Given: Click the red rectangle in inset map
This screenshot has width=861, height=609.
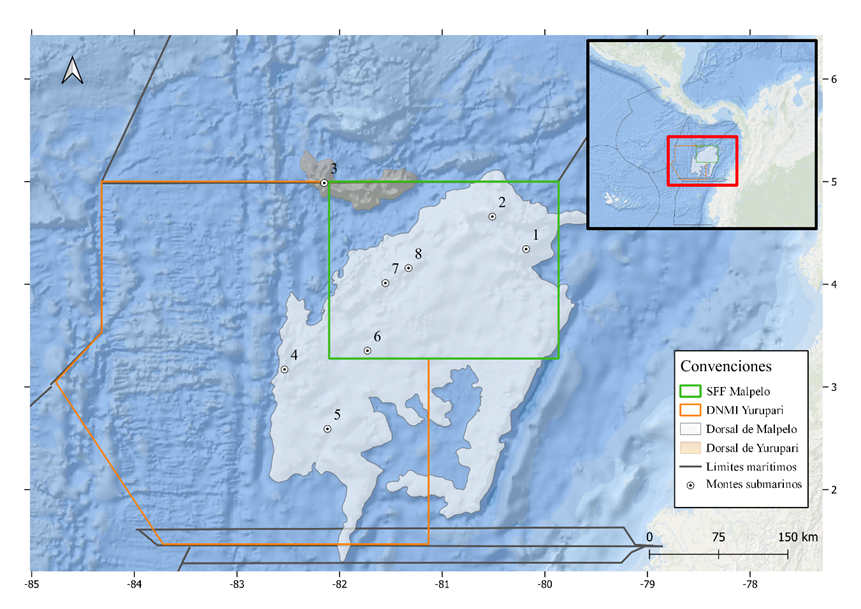Looking at the screenshot, I should click(702, 160).
